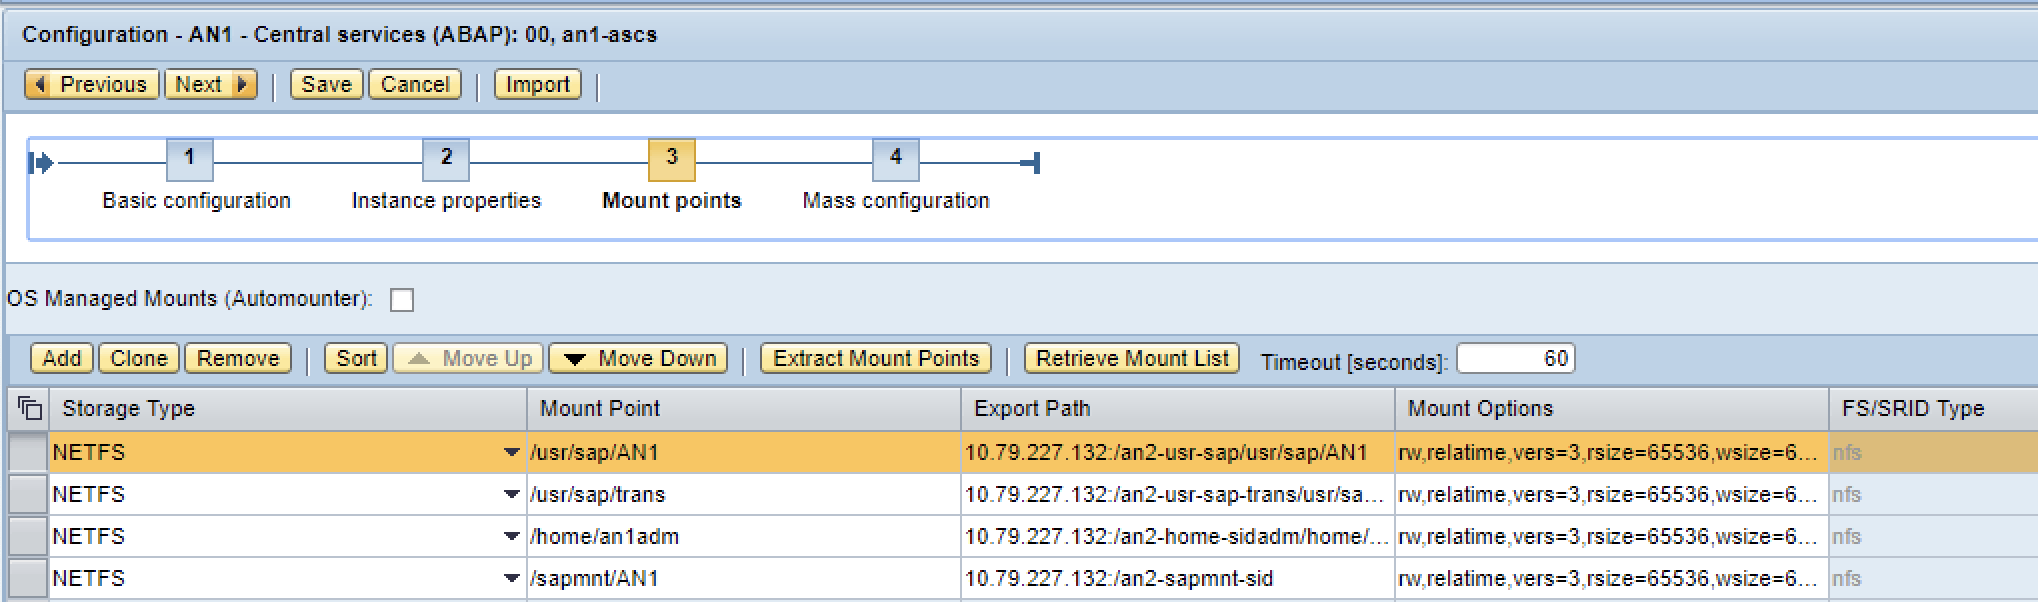Image resolution: width=2038 pixels, height=602 pixels.
Task: Remove the selected mount point
Action: (238, 358)
